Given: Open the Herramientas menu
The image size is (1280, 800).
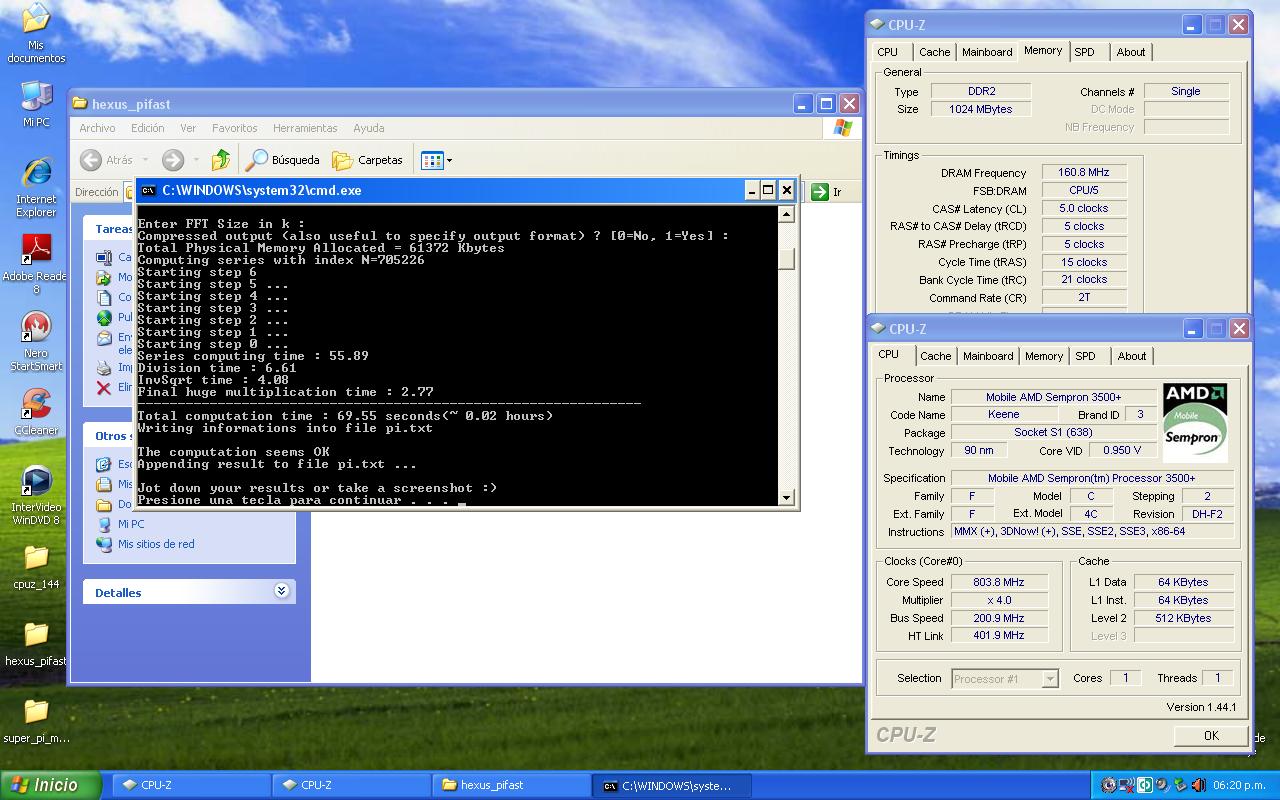Looking at the screenshot, I should click(x=305, y=128).
